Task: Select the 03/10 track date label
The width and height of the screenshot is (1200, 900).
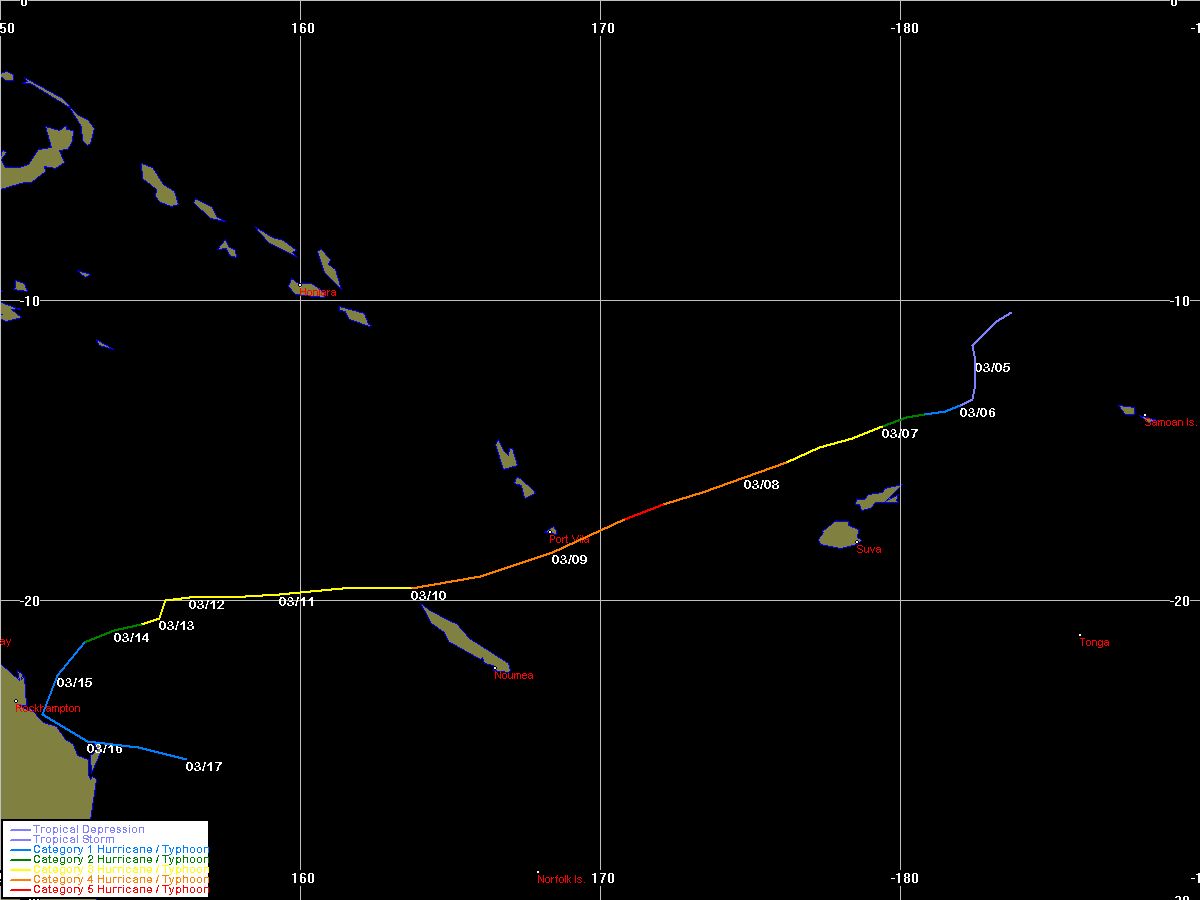Action: point(428,596)
